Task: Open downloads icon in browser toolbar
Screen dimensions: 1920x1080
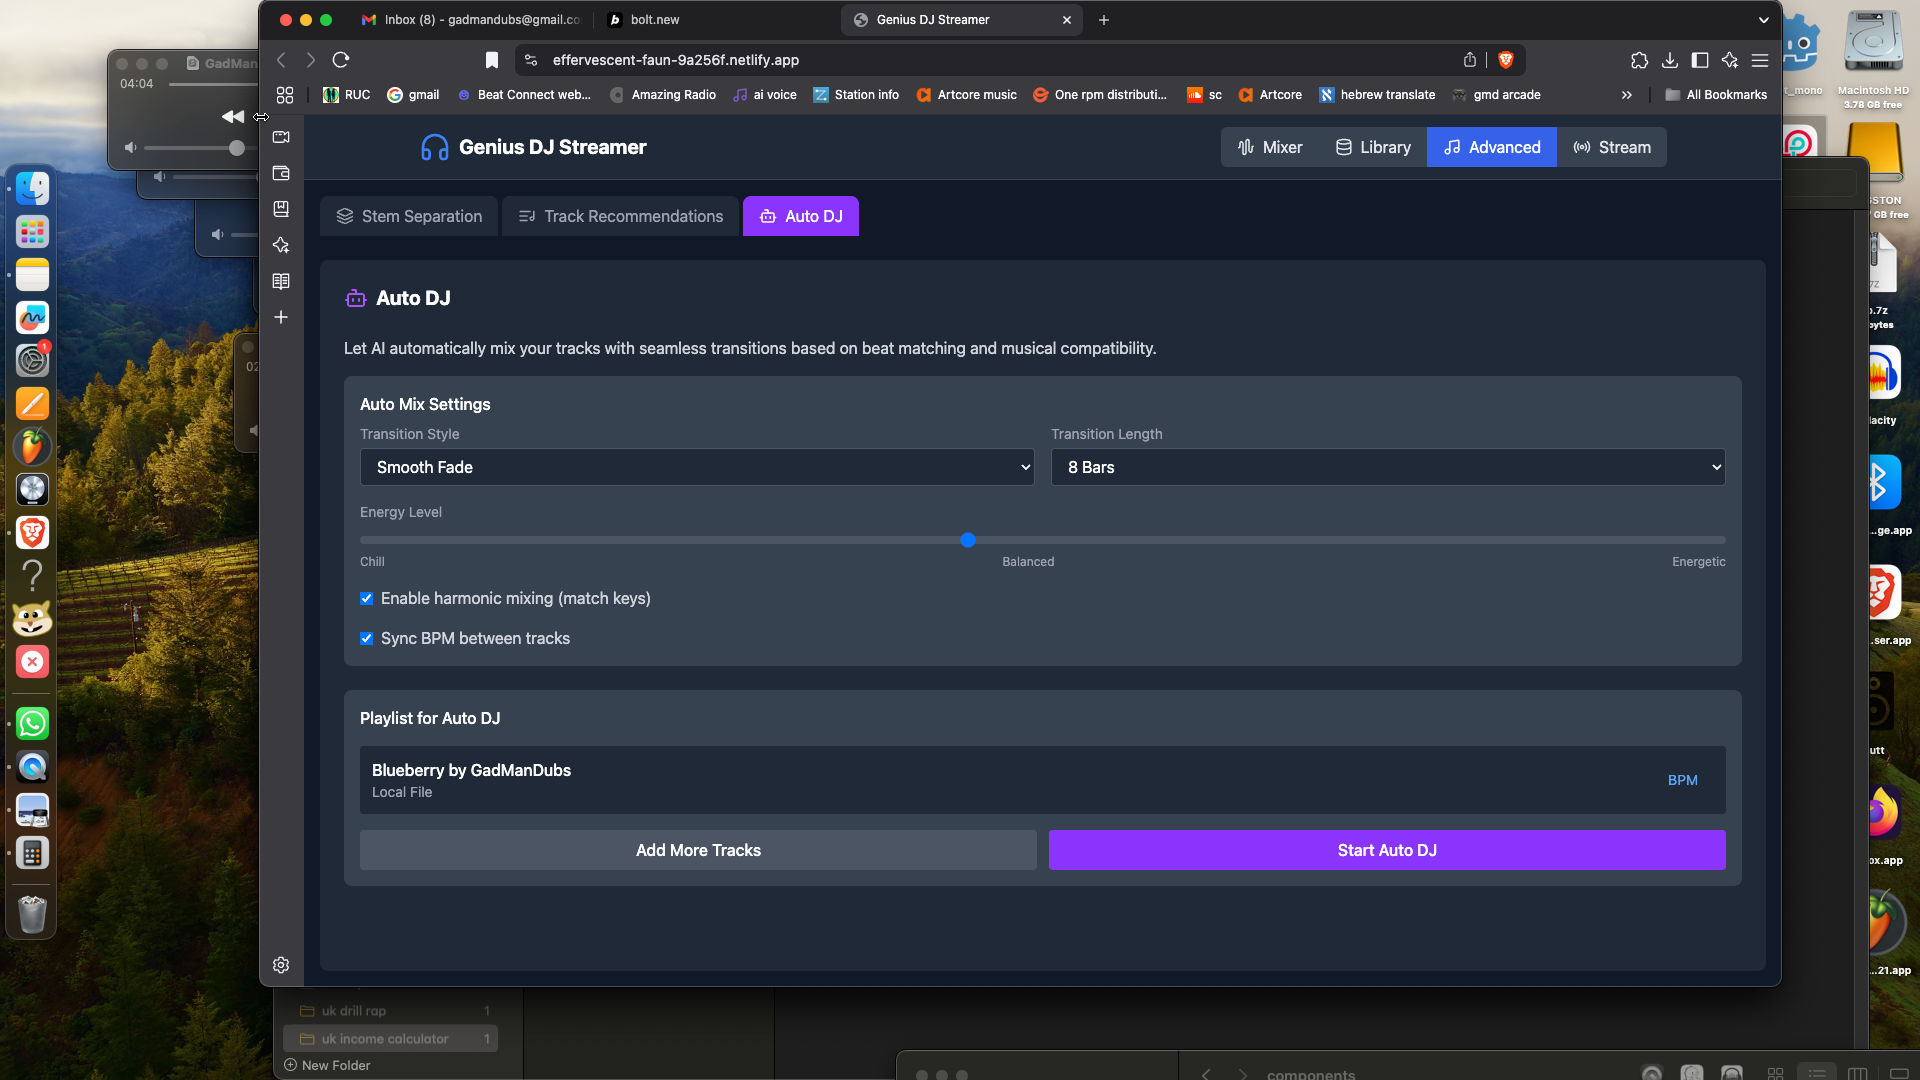Action: point(1669,60)
